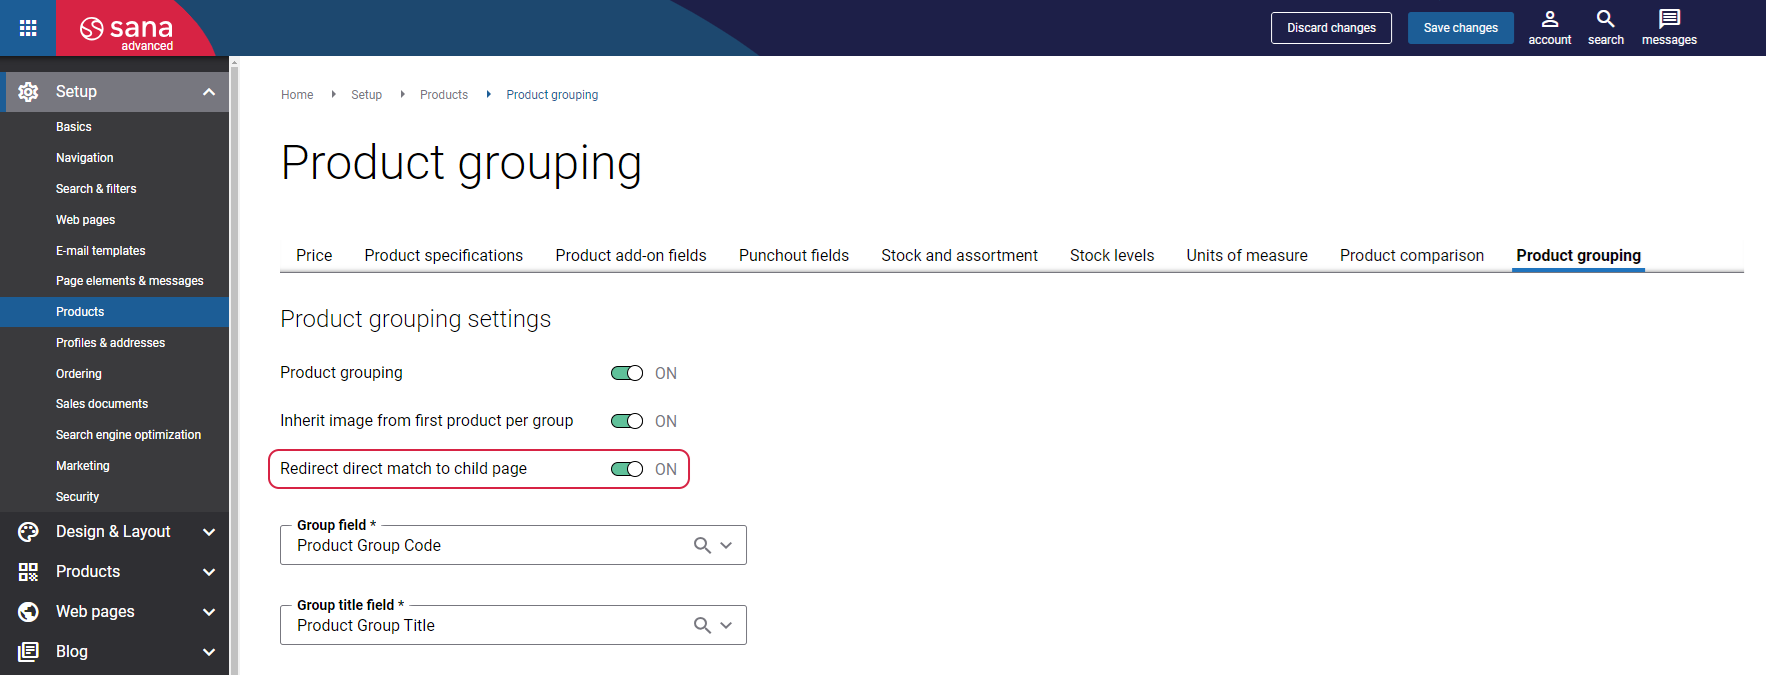Select highlighted Products item under Setup
1766x675 pixels.
(115, 312)
